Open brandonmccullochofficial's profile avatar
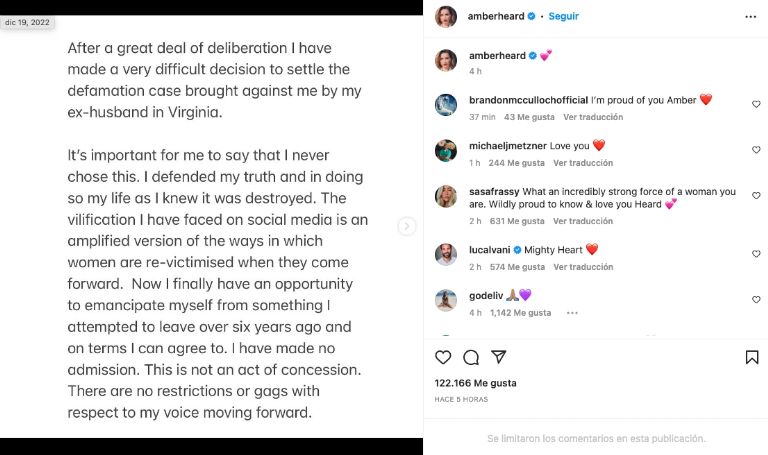The width and height of the screenshot is (768, 455). (446, 105)
